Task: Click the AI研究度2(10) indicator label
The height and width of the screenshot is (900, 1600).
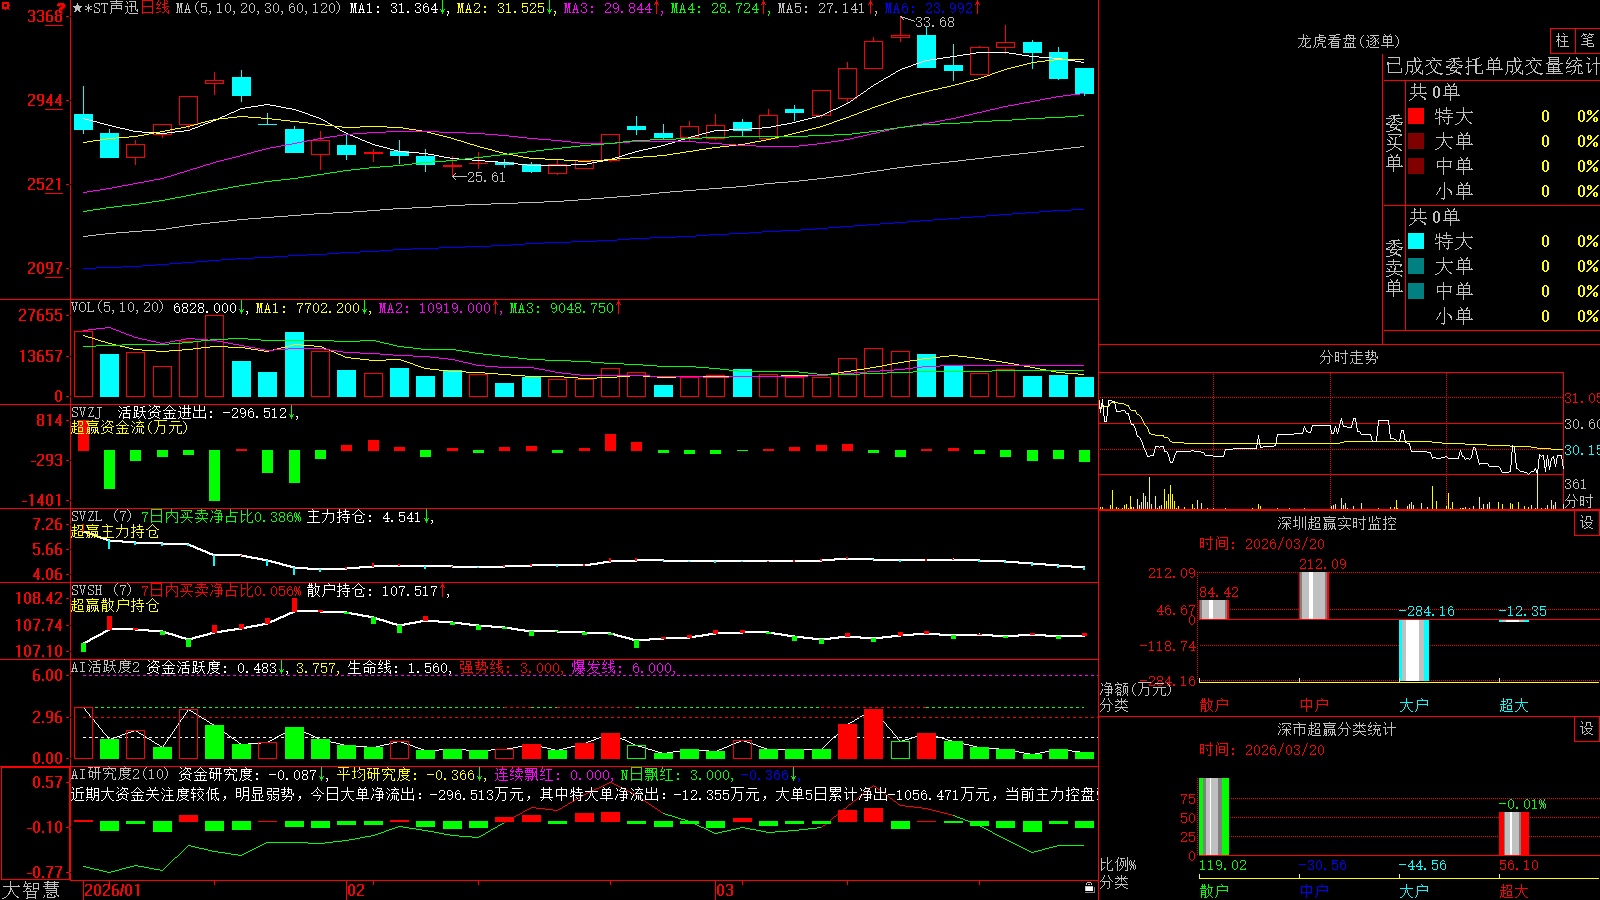Action: pyautogui.click(x=120, y=774)
